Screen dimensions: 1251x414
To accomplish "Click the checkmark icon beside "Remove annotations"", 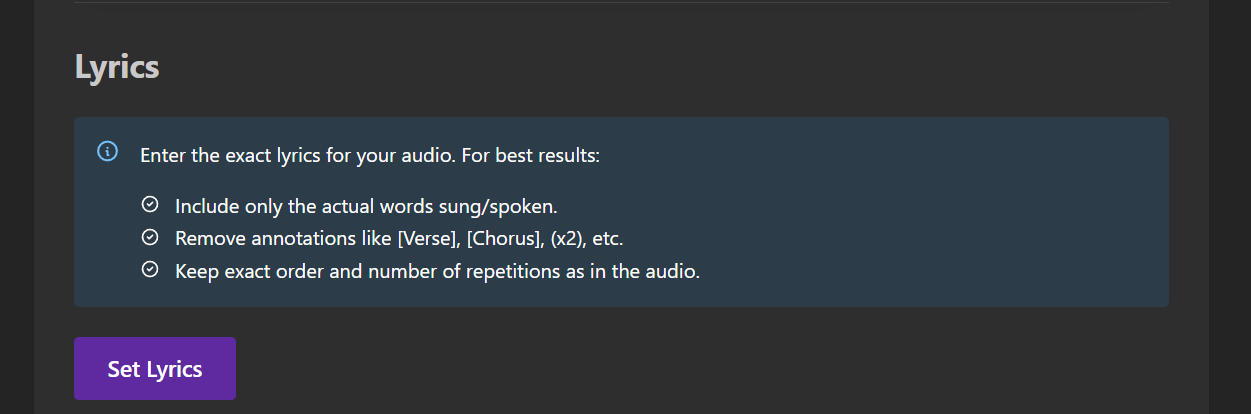I will 150,238.
